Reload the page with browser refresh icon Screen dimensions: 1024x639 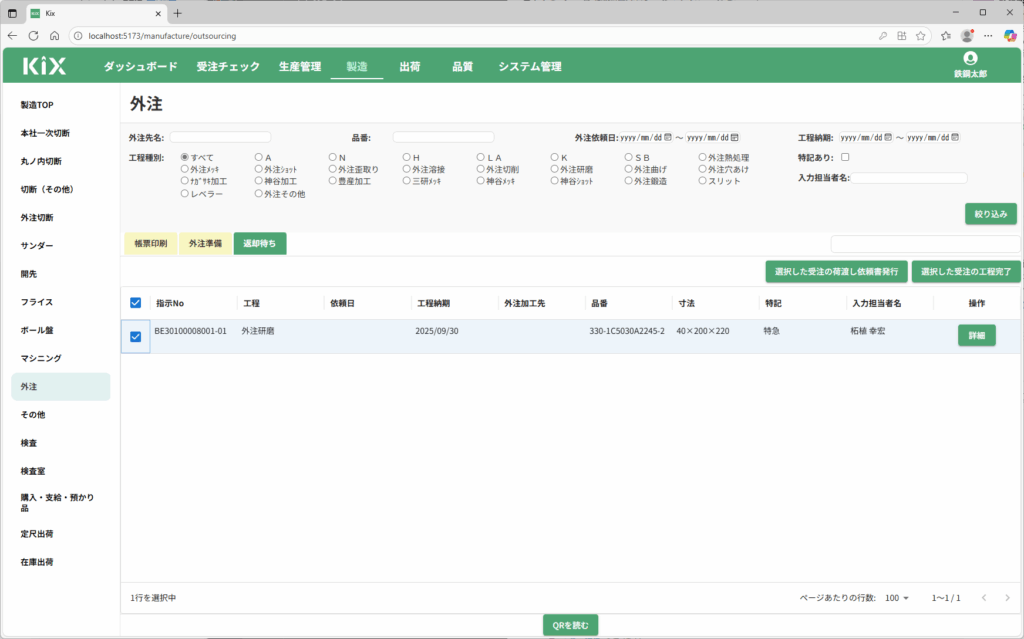pyautogui.click(x=33, y=35)
